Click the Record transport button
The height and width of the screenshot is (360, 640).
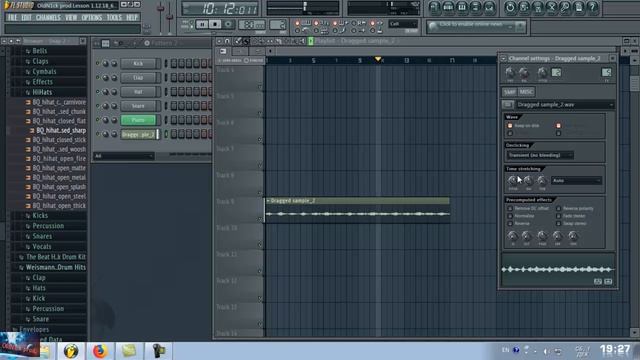pos(228,24)
